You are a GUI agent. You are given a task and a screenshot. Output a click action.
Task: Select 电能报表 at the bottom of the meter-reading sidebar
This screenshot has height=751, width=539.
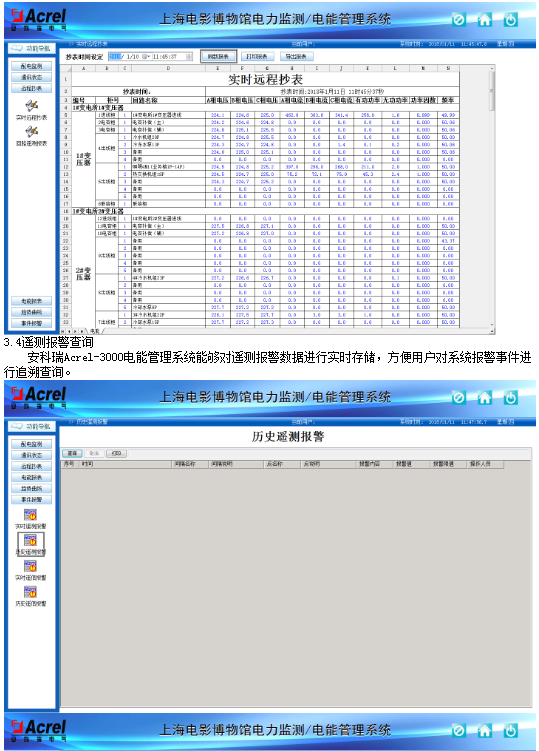pyautogui.click(x=32, y=301)
